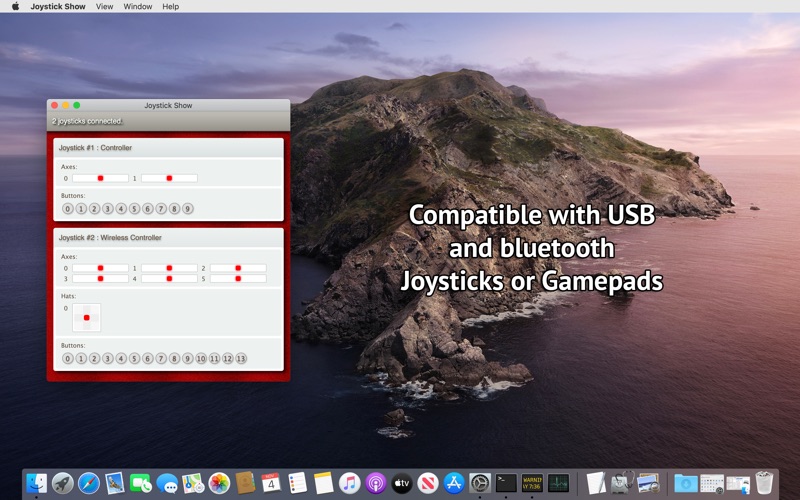Viewport: 800px width, 500px height.
Task: Open the Music app in dock
Action: point(349,483)
